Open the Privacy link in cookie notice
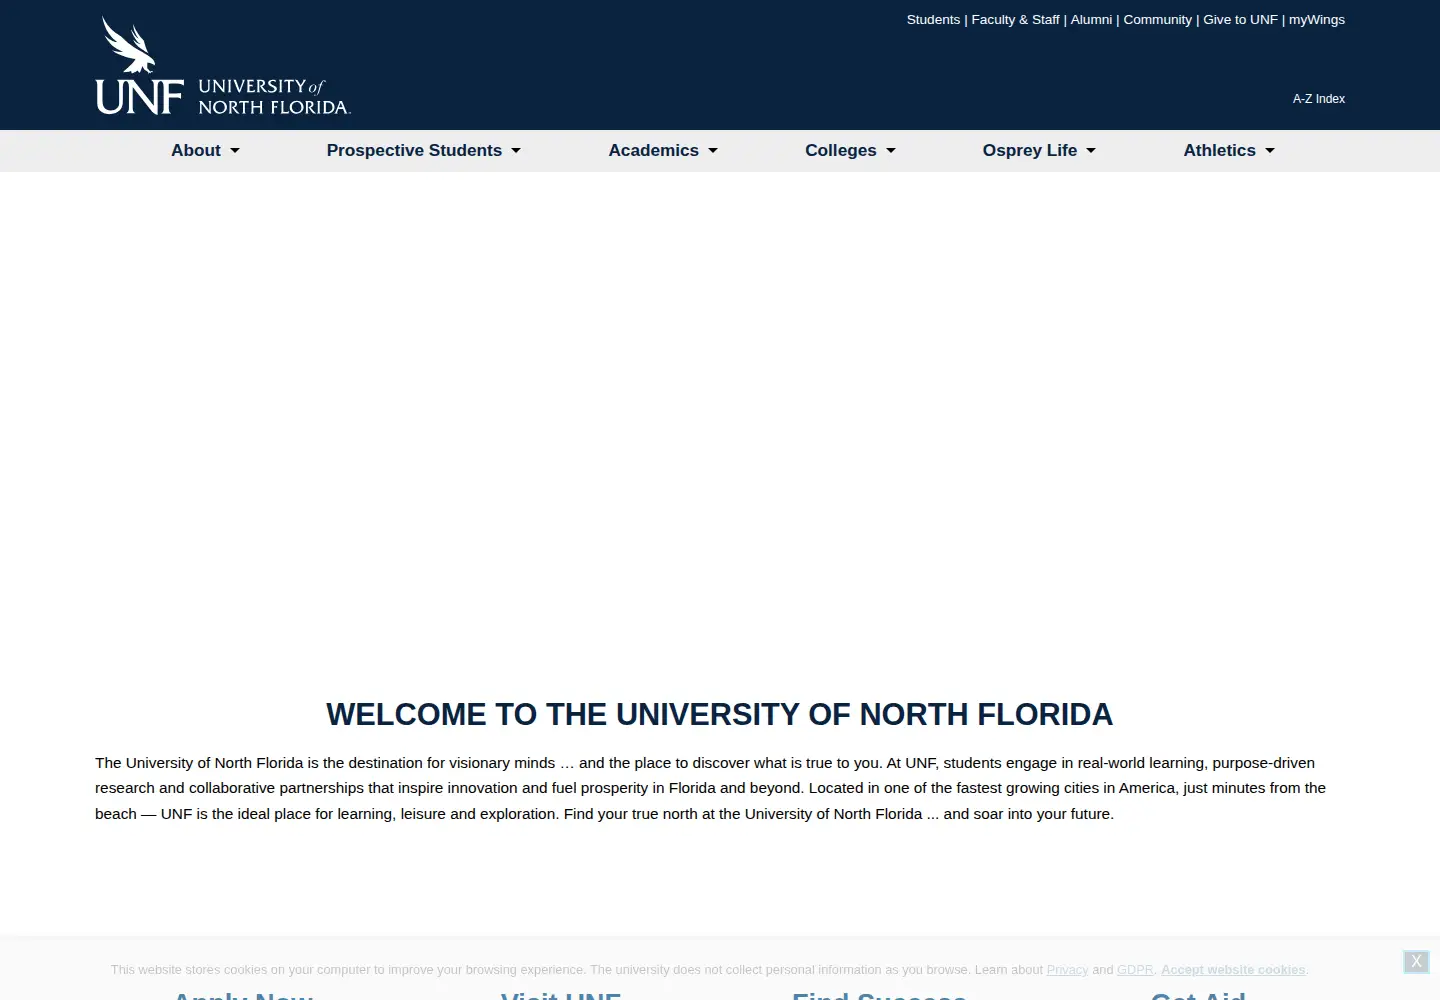This screenshot has height=1000, width=1440. pos(1067,970)
